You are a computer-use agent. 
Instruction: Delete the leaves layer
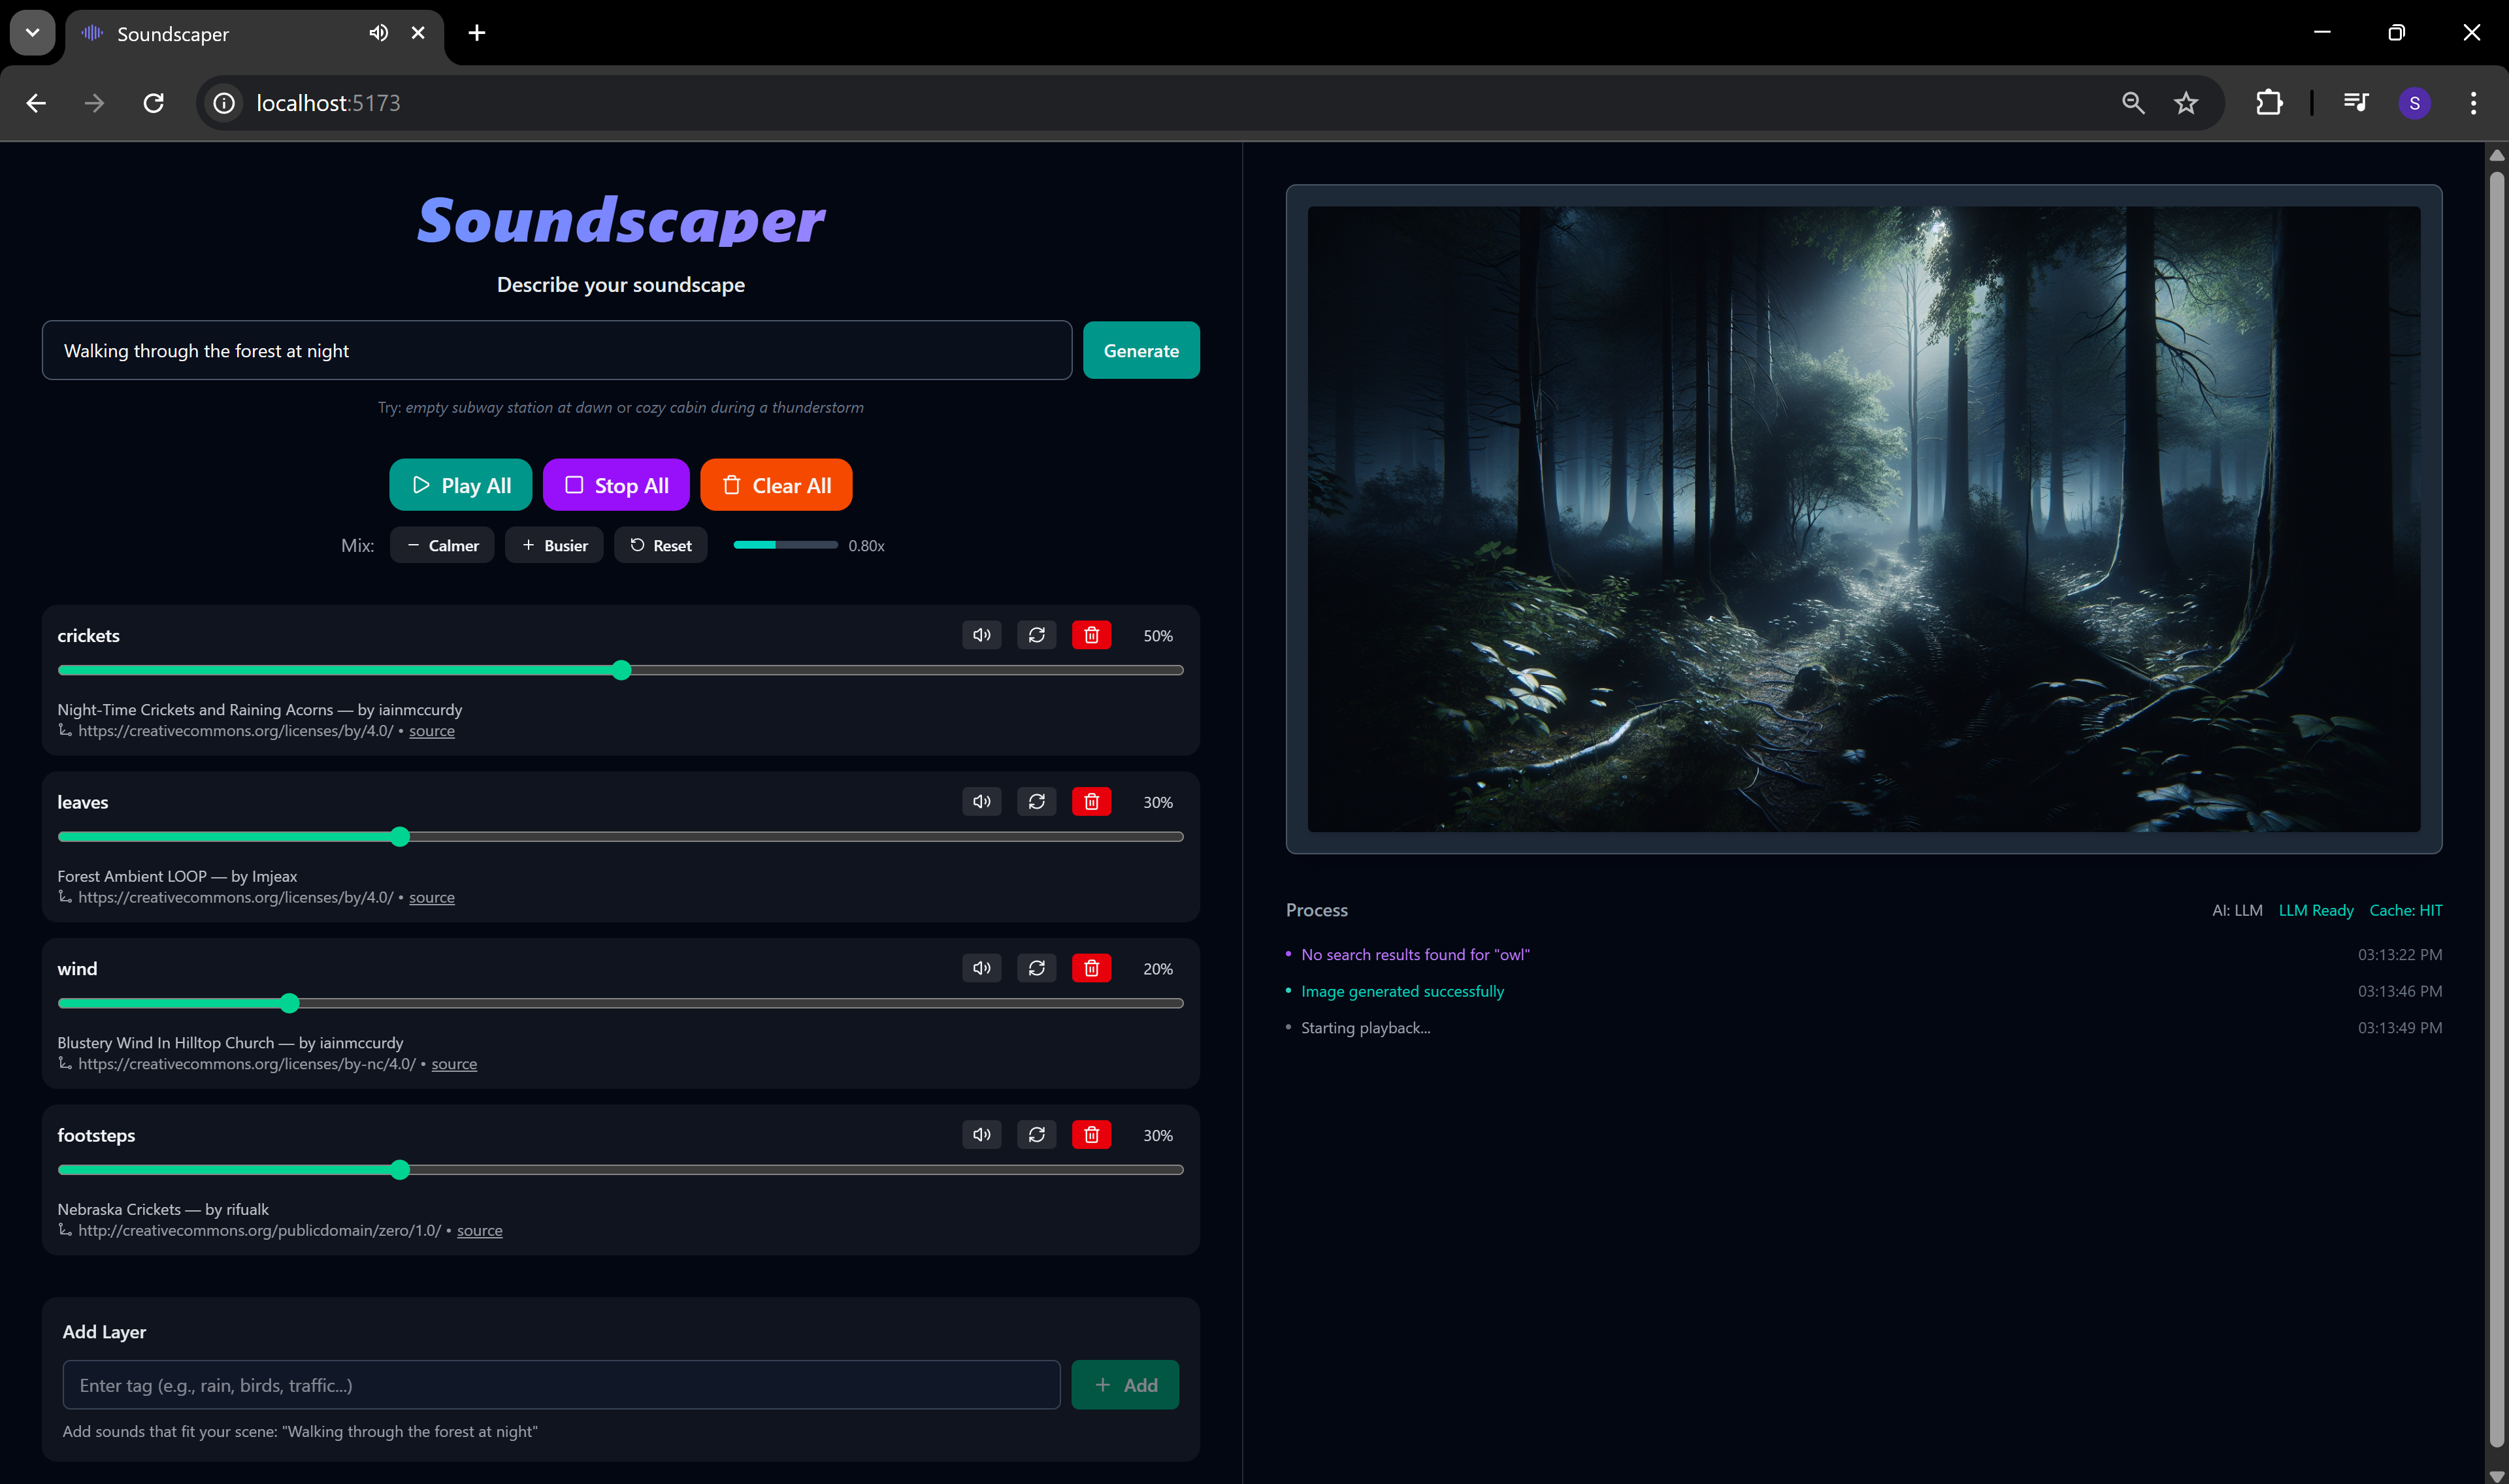(x=1091, y=801)
